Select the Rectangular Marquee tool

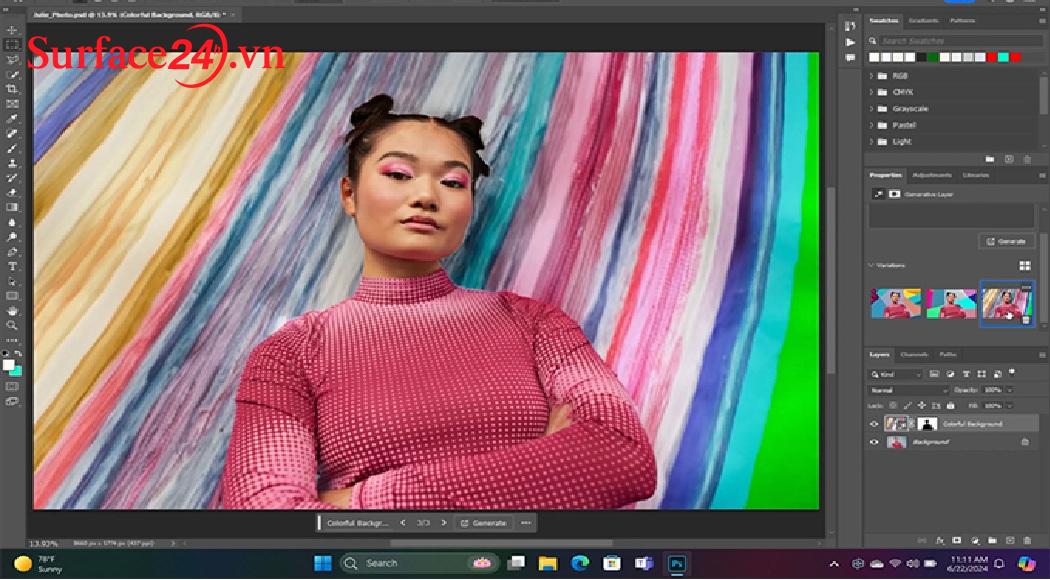(13, 45)
